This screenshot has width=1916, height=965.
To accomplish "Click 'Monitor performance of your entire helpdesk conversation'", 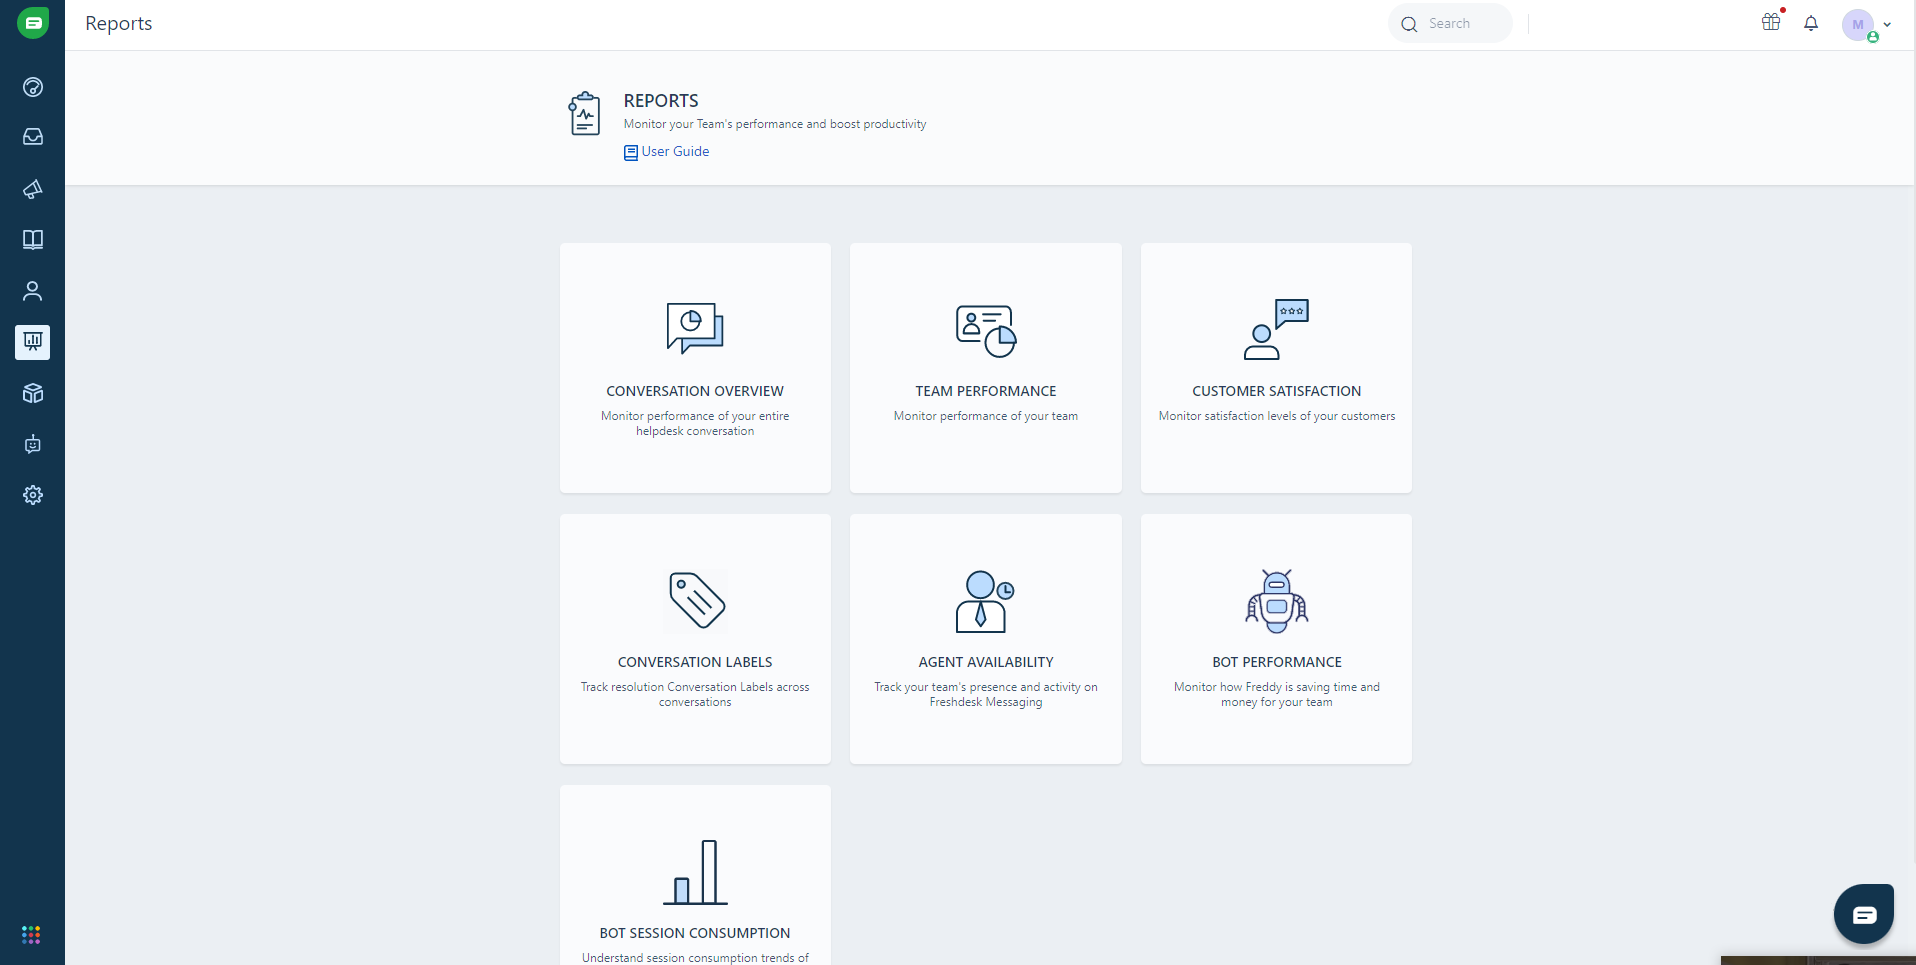I will [x=695, y=424].
